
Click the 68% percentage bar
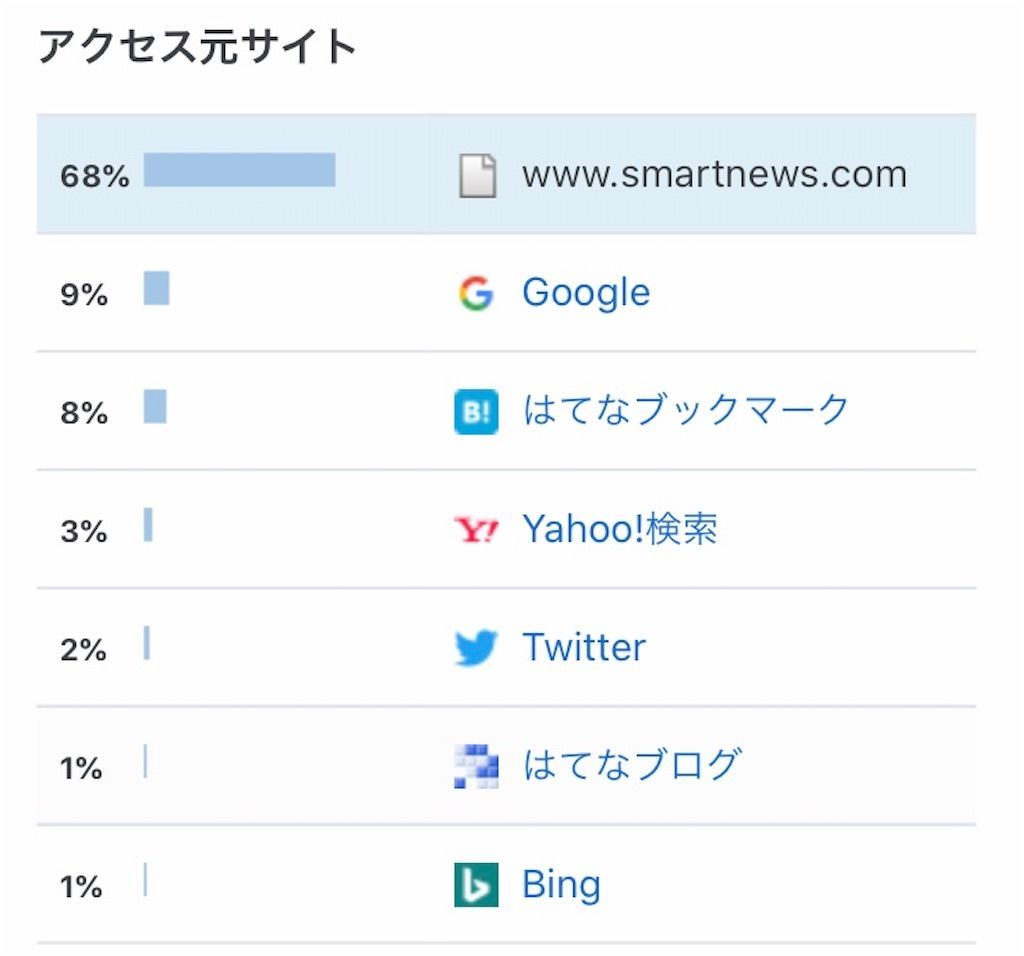click(240, 170)
